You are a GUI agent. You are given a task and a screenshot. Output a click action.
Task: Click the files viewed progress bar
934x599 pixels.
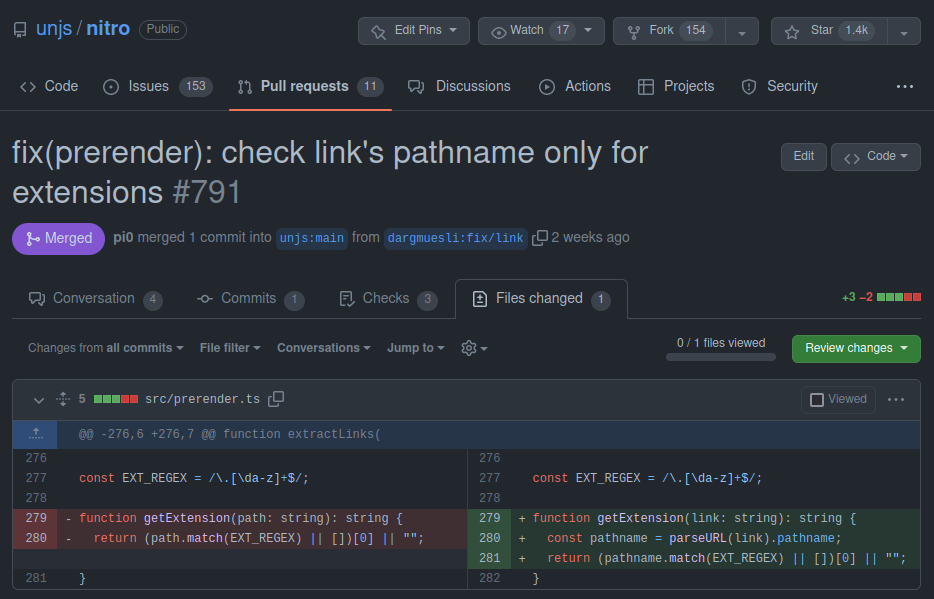(x=721, y=357)
